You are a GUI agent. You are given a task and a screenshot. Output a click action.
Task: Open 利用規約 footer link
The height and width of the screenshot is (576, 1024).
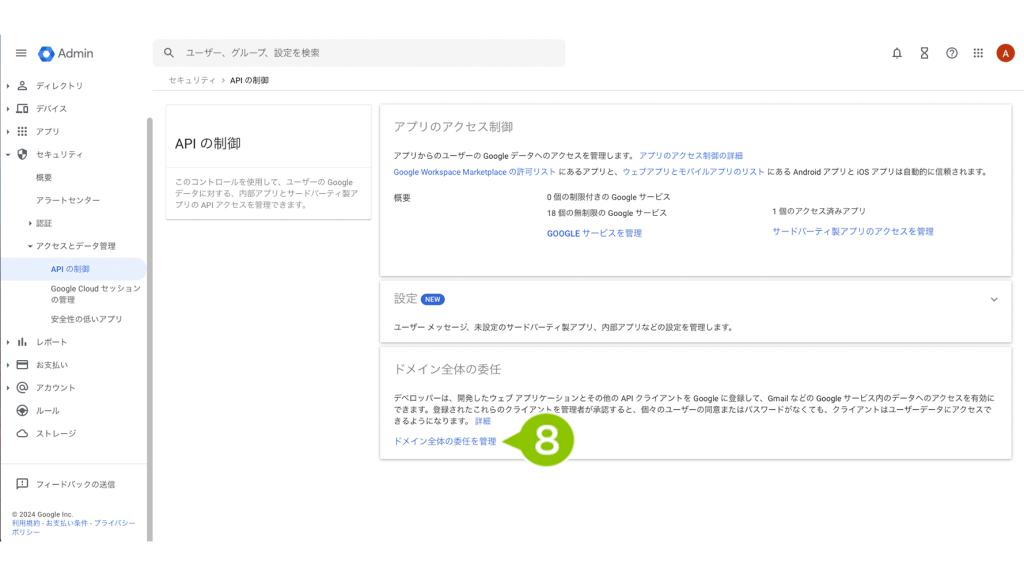click(25, 523)
